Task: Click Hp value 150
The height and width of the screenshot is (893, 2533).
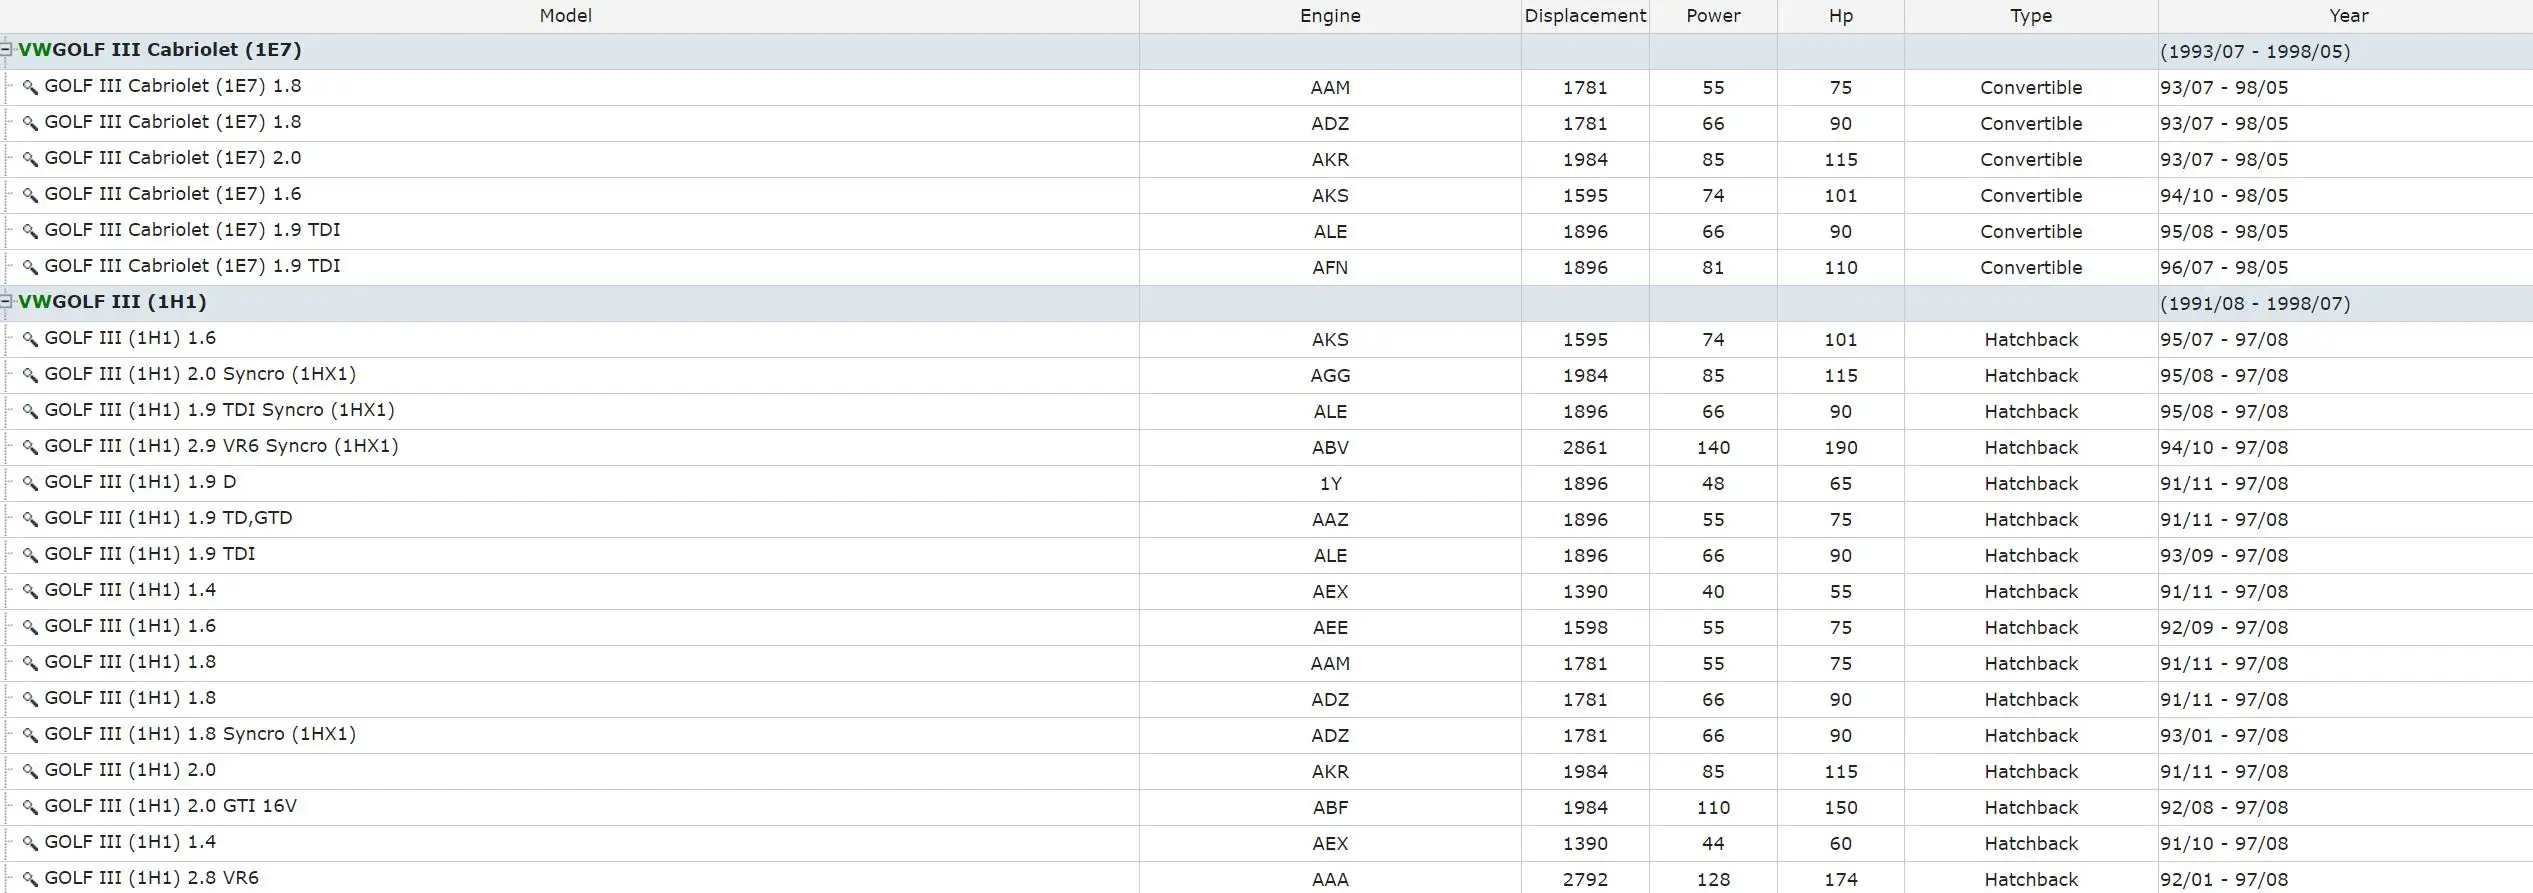Action: pyautogui.click(x=1841, y=808)
